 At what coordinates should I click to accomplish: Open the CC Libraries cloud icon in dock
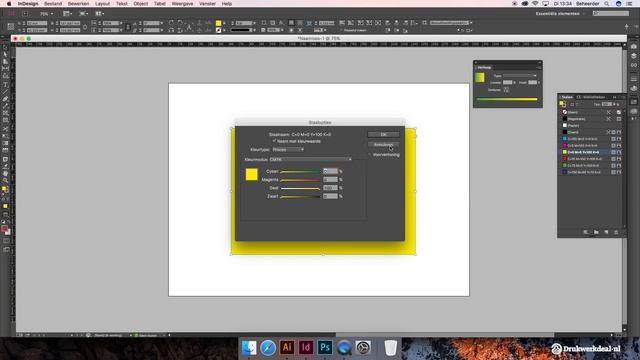[x=633, y=111]
